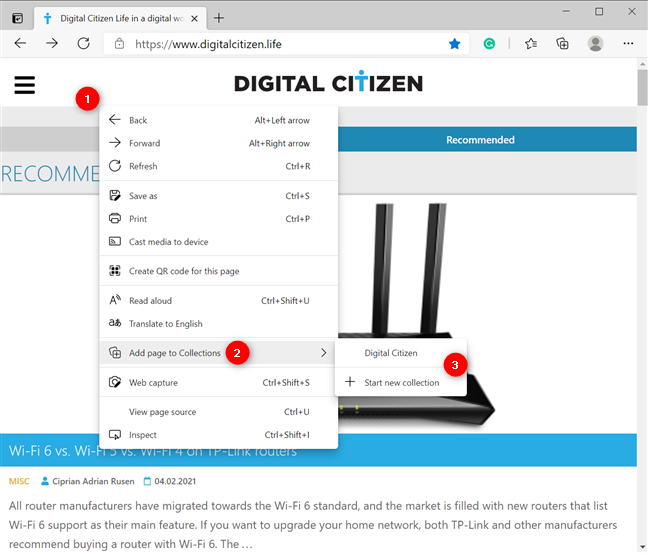The height and width of the screenshot is (553, 648).
Task: Minimize the Edge browser window
Action: click(566, 12)
